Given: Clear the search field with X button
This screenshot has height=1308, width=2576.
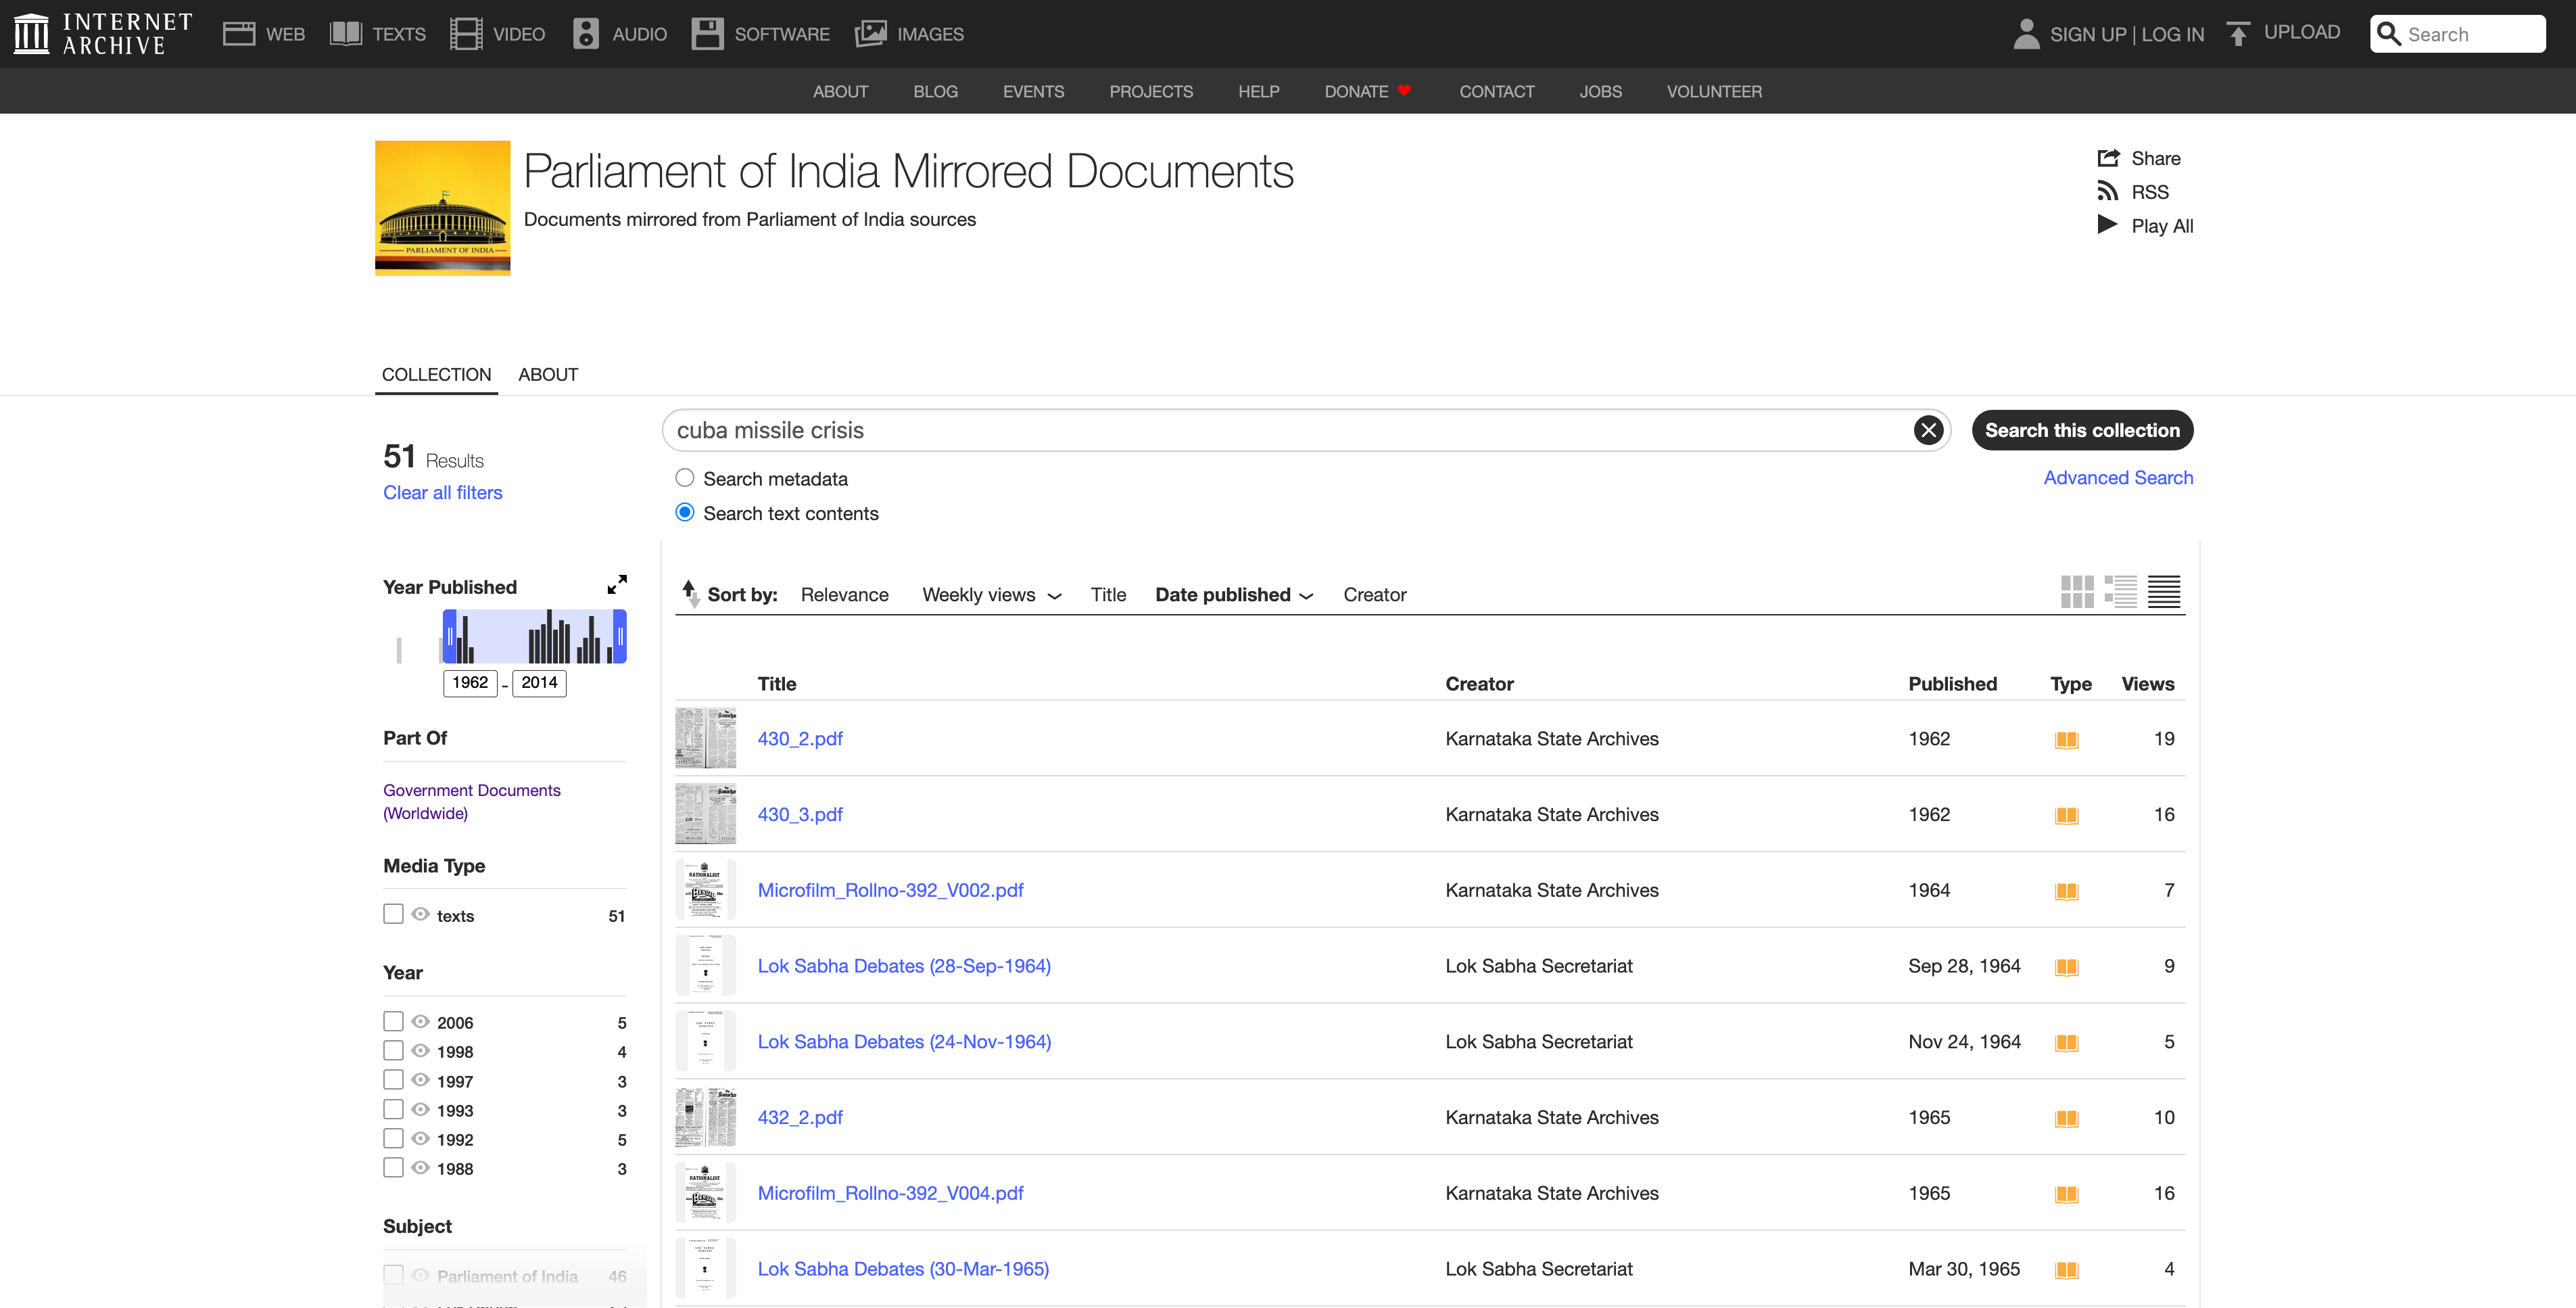Looking at the screenshot, I should (x=1928, y=430).
